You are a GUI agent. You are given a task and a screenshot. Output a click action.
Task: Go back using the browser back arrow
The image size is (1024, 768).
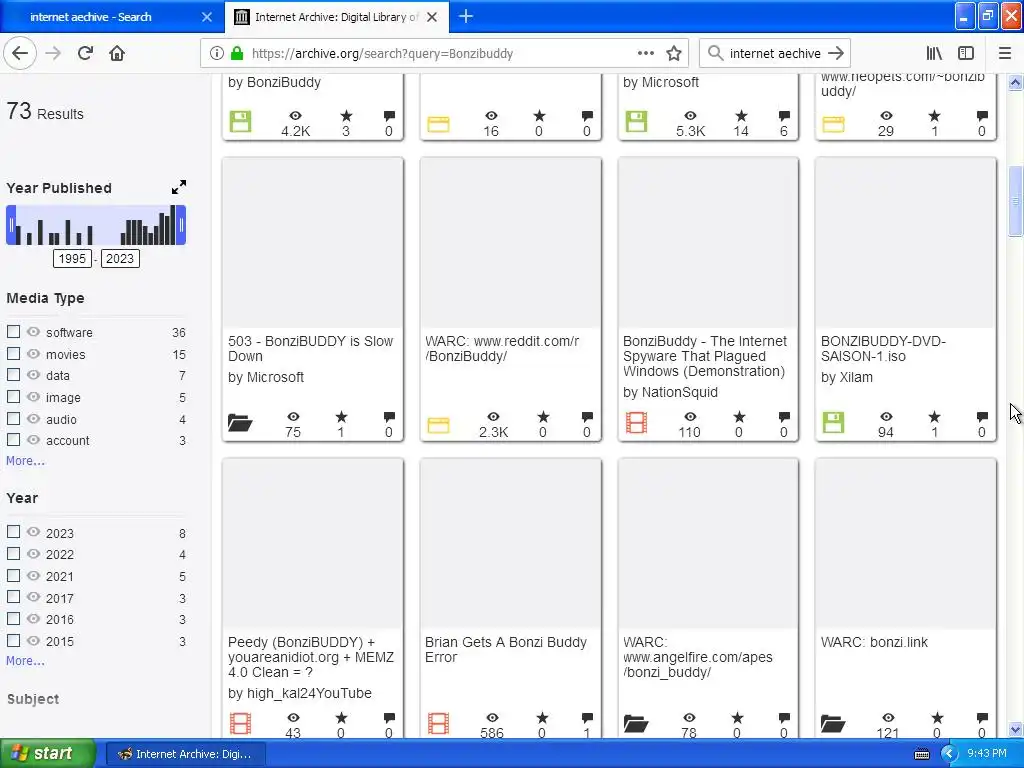pyautogui.click(x=20, y=53)
